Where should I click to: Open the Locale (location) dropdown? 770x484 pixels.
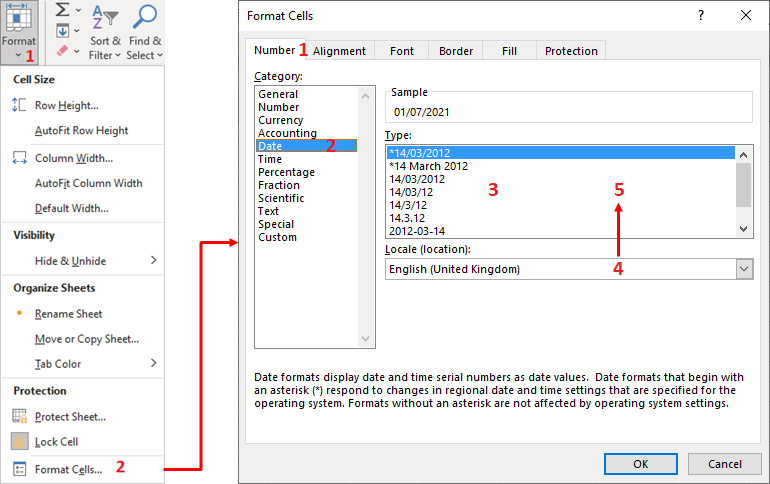[x=744, y=269]
